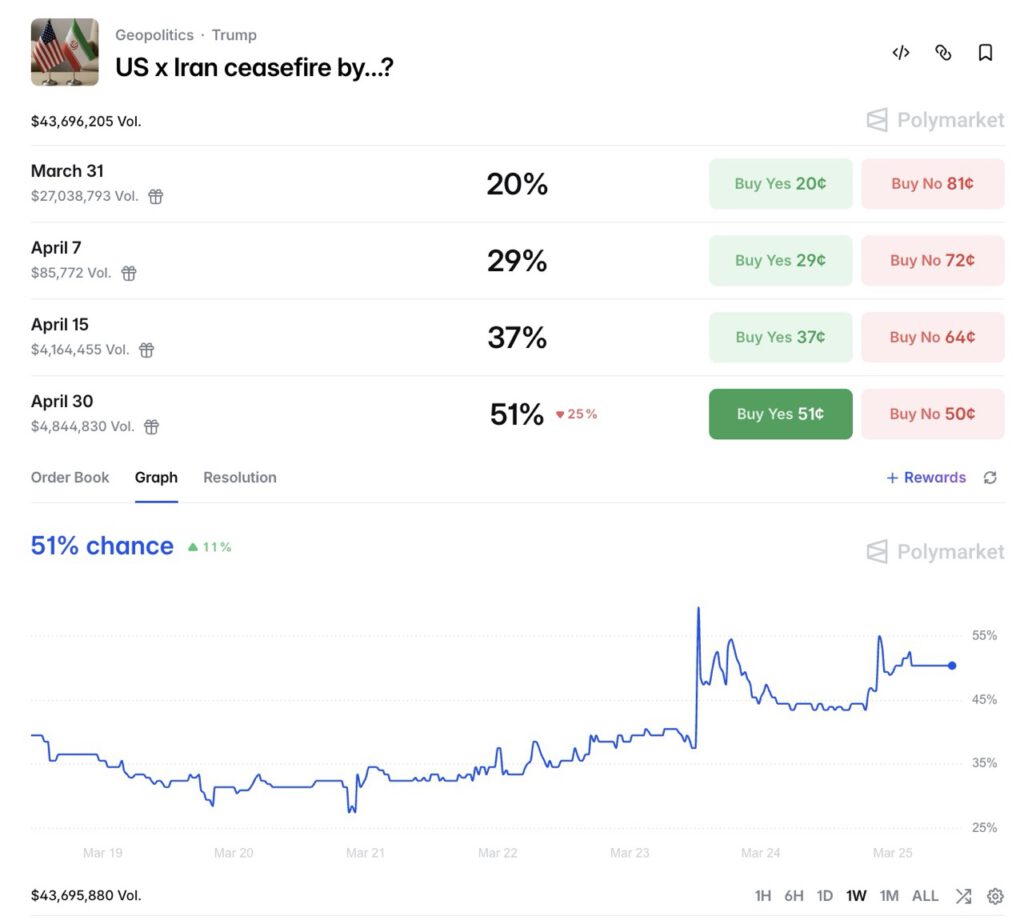Click the compare/shuffle chart icon
Screen dimensions: 1024x920
[963, 896]
